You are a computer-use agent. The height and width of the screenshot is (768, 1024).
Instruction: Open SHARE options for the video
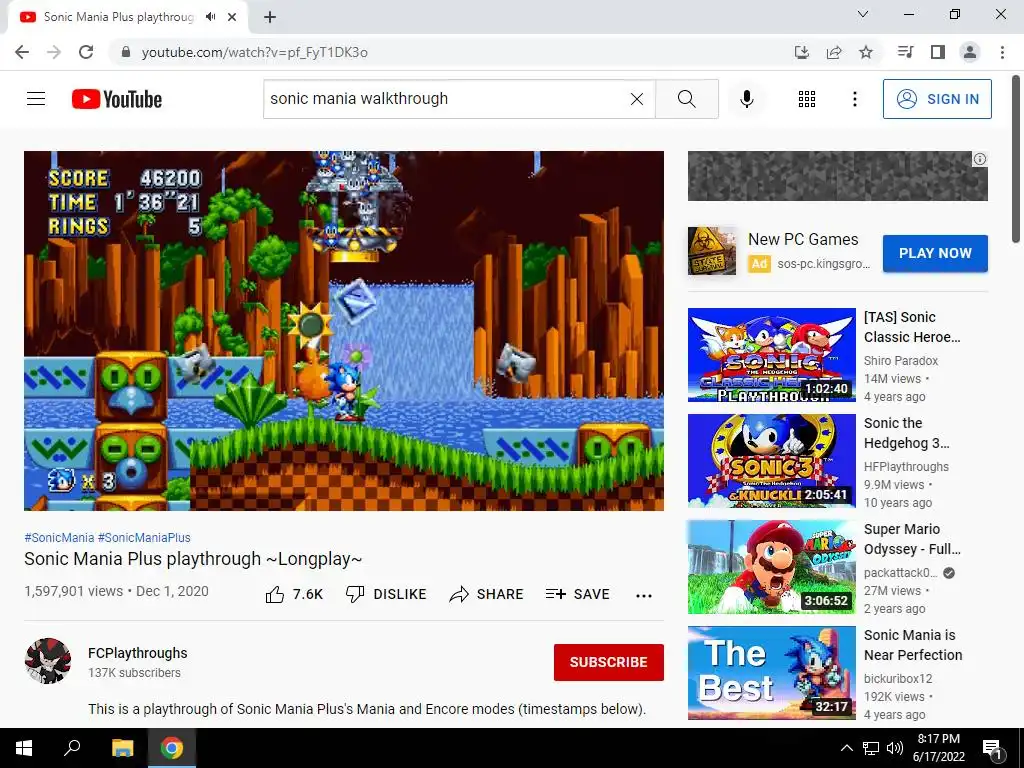pyautogui.click(x=487, y=594)
